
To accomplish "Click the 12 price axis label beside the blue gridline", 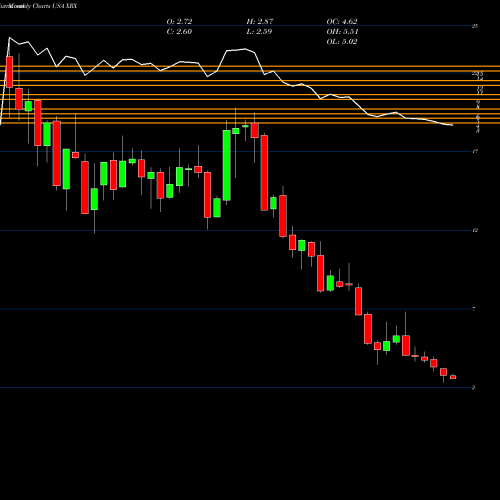I will click(475, 230).
